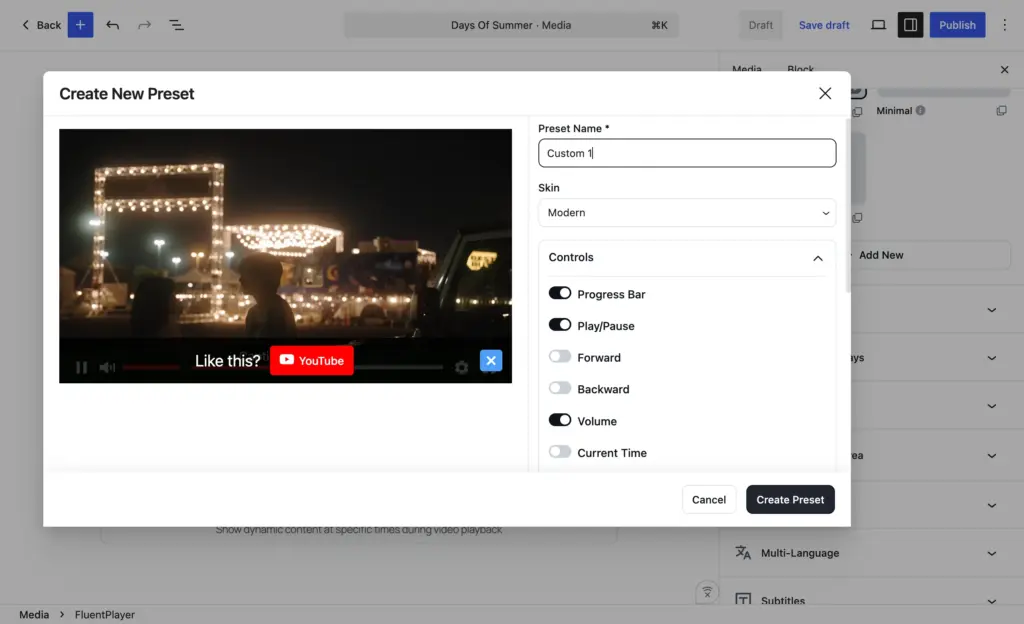
Task: Enable the Forward control toggle
Action: pyautogui.click(x=560, y=356)
